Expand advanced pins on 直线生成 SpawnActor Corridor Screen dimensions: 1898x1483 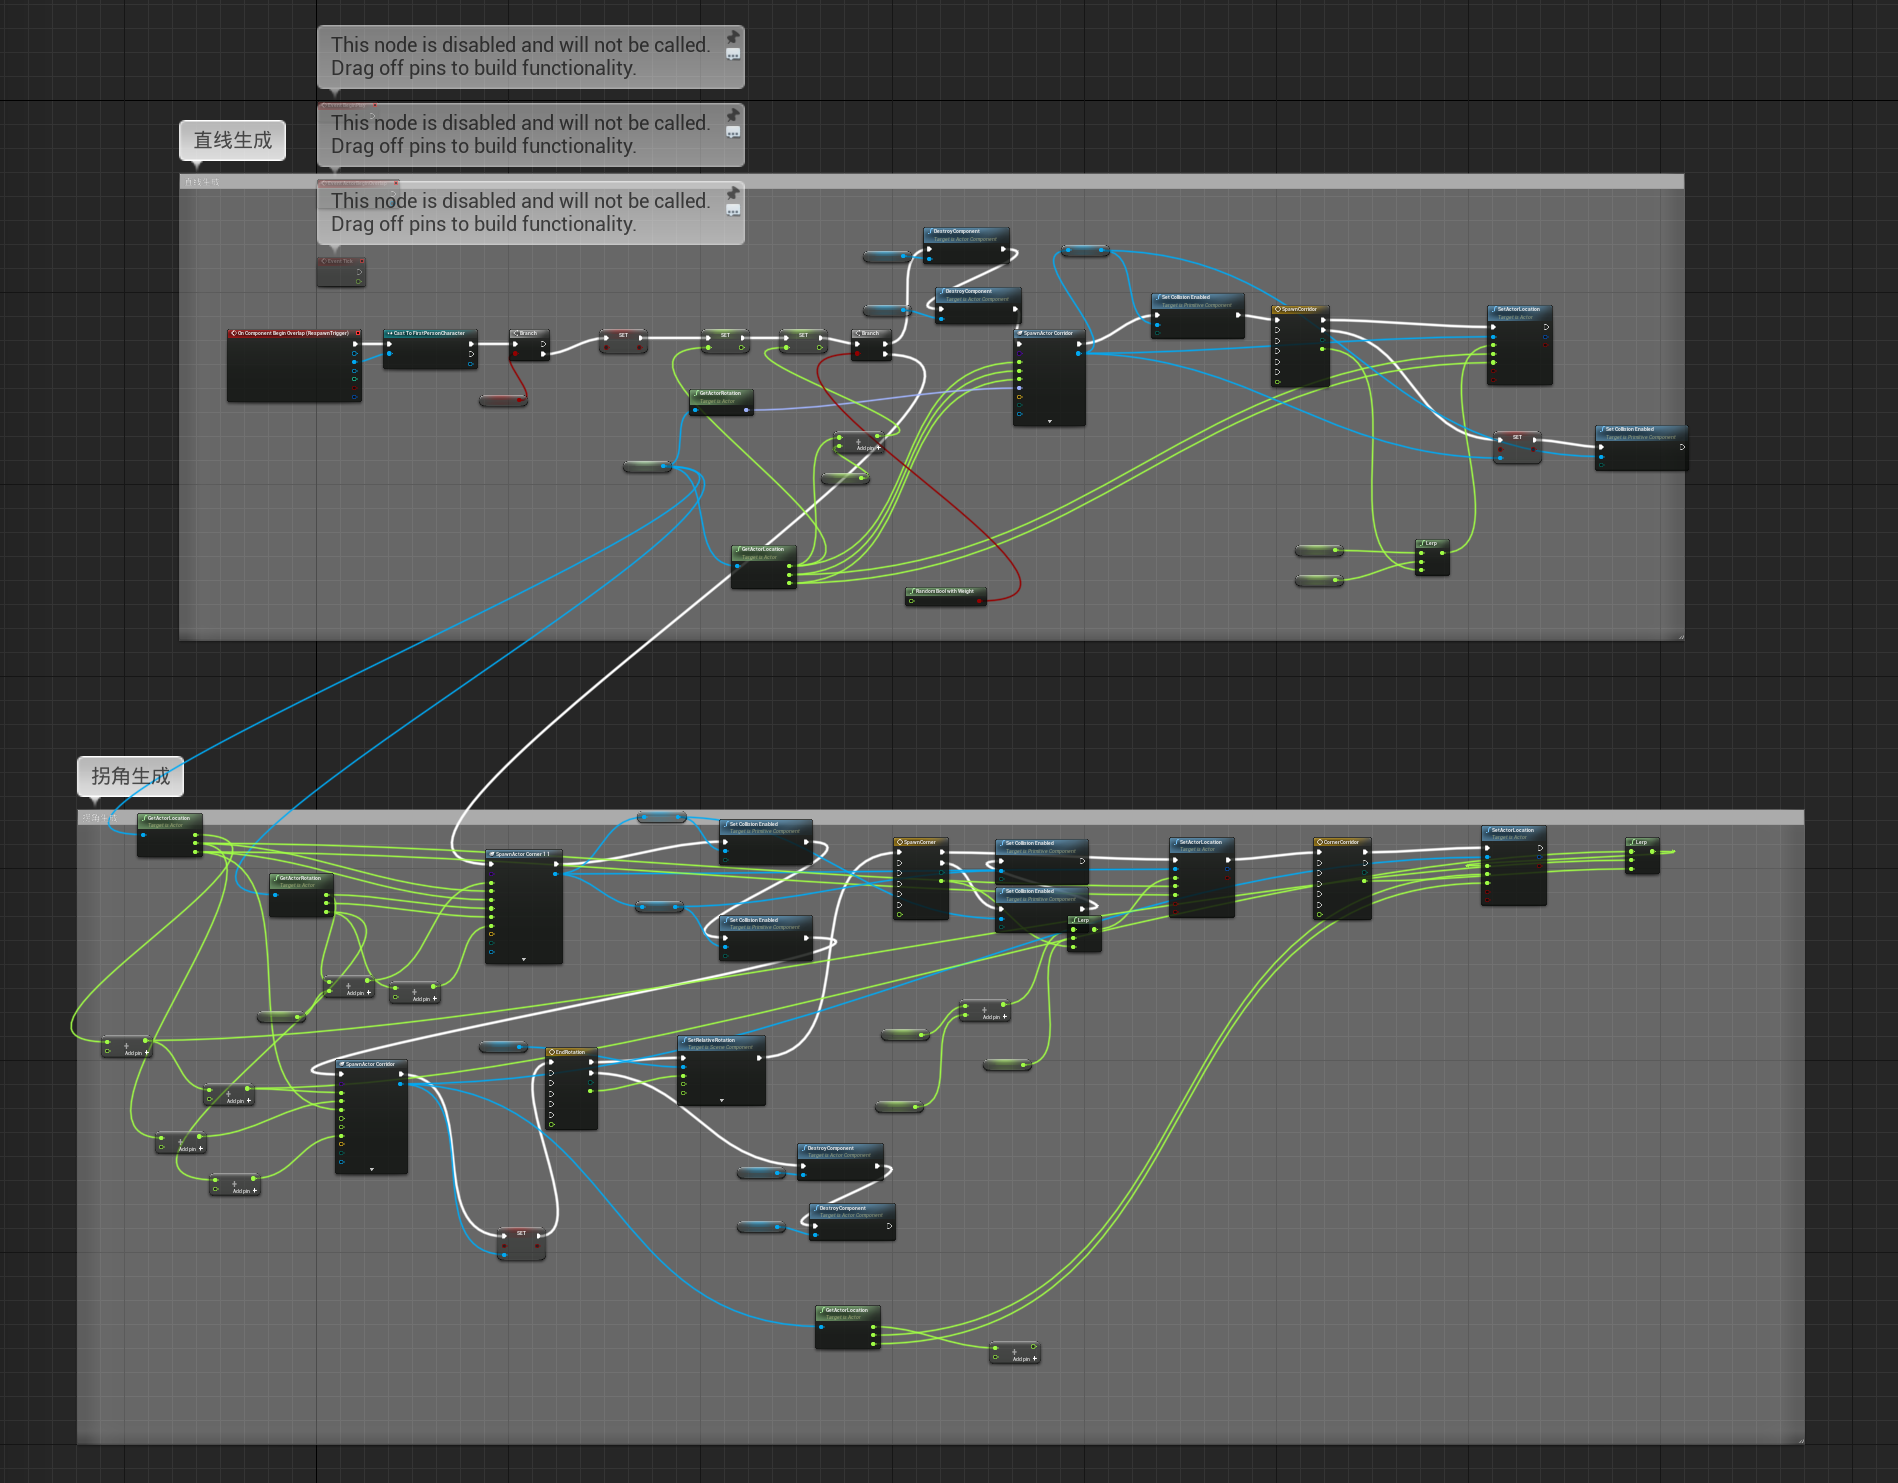click(x=1049, y=421)
